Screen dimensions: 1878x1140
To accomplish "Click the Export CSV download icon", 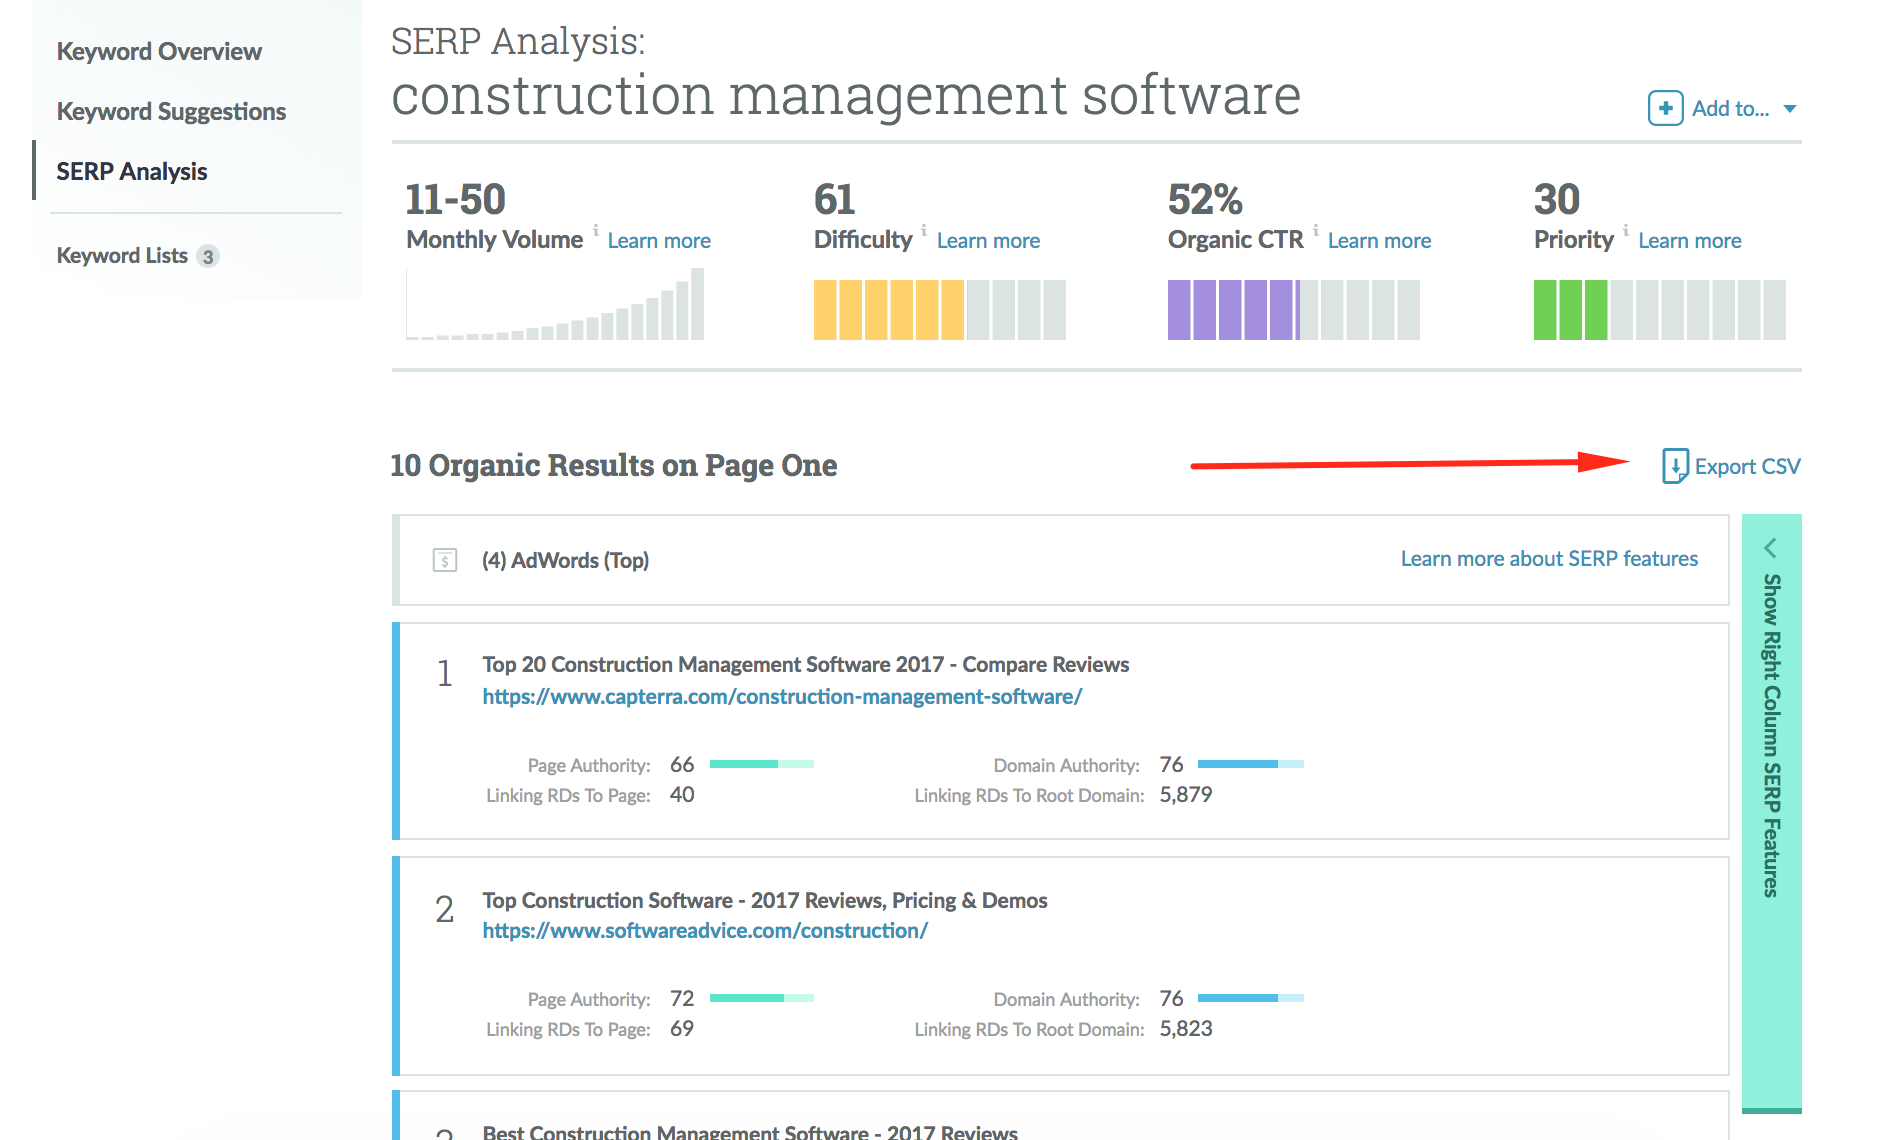I will point(1675,466).
